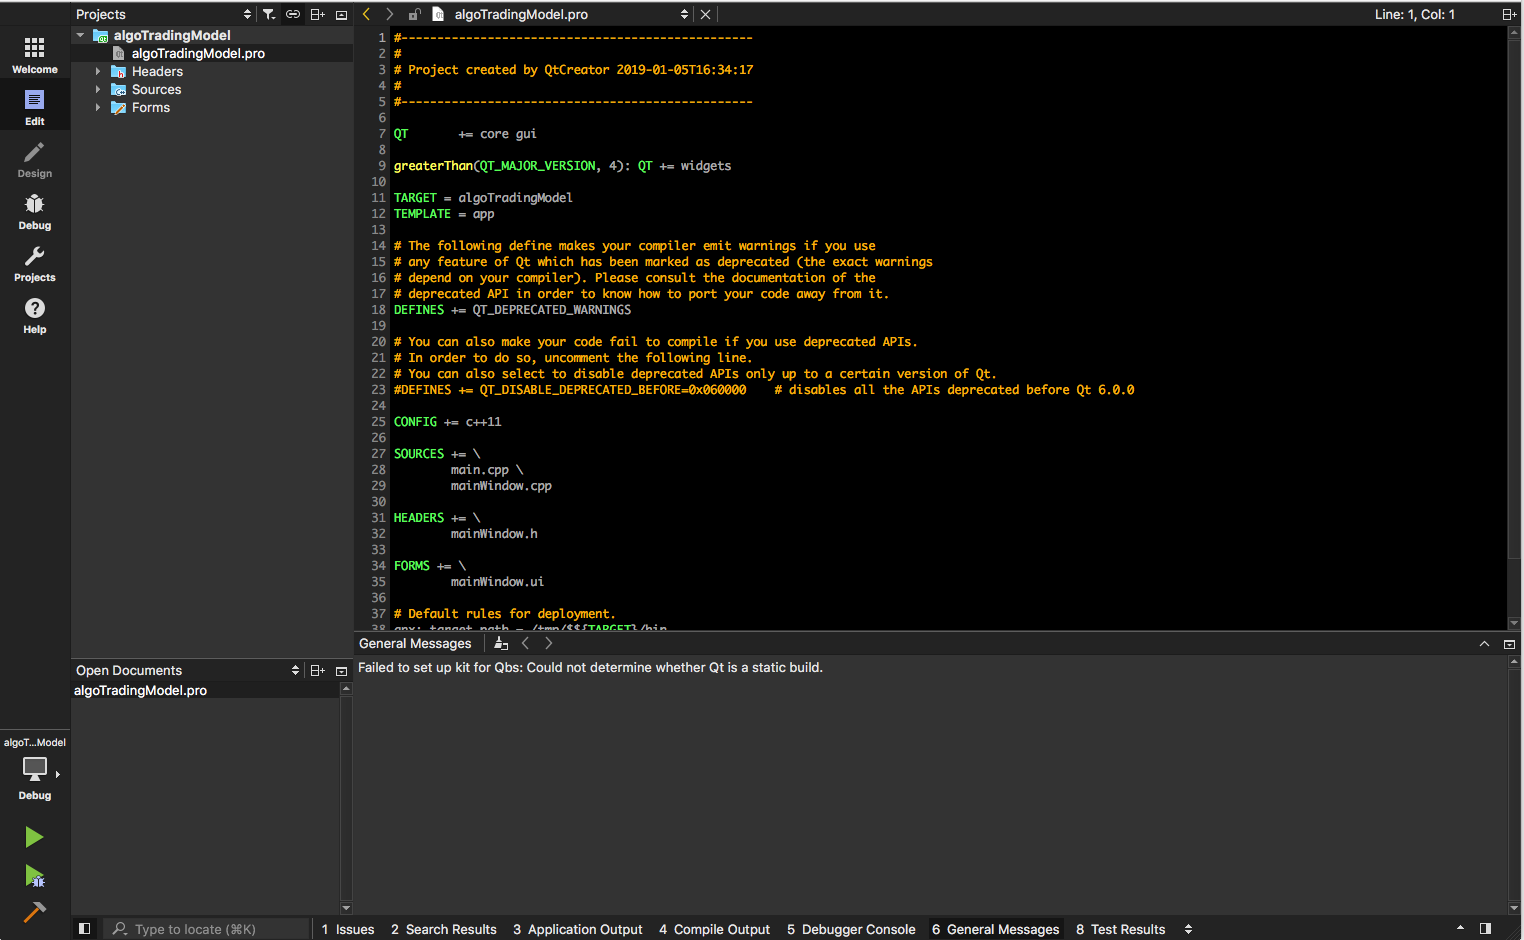1524x940 pixels.
Task: Open the Application Output tab
Action: pos(578,929)
